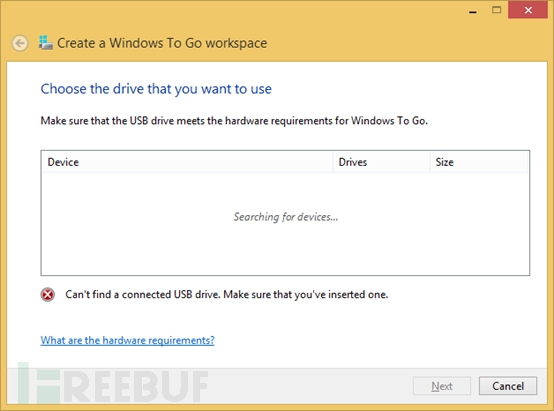Click the divider between Drives and Size headers

pos(430,162)
